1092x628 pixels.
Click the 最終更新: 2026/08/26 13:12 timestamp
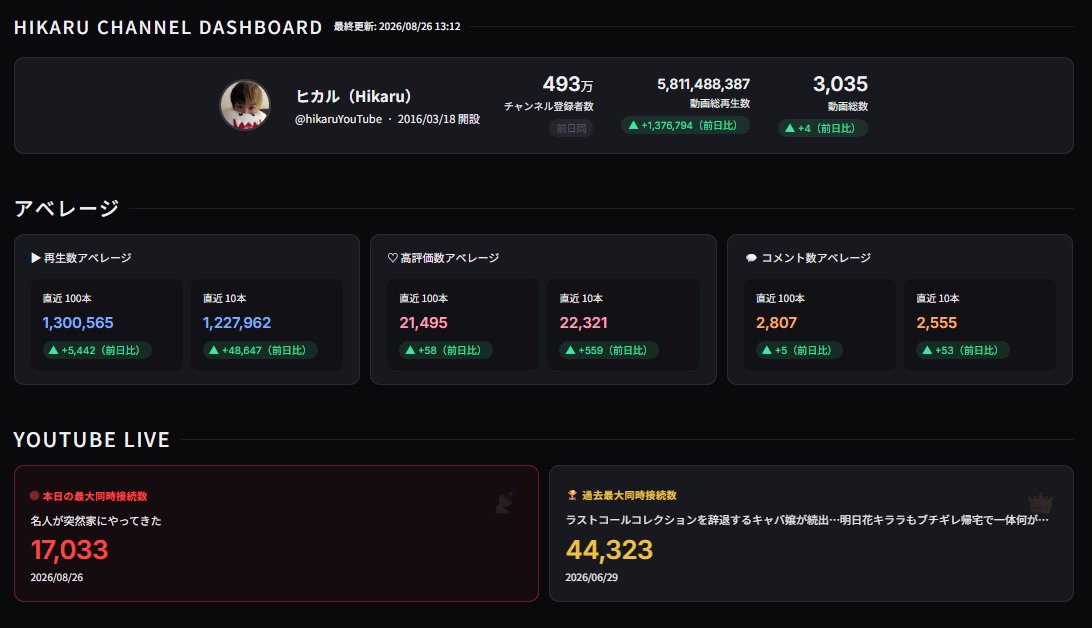[x=397, y=26]
